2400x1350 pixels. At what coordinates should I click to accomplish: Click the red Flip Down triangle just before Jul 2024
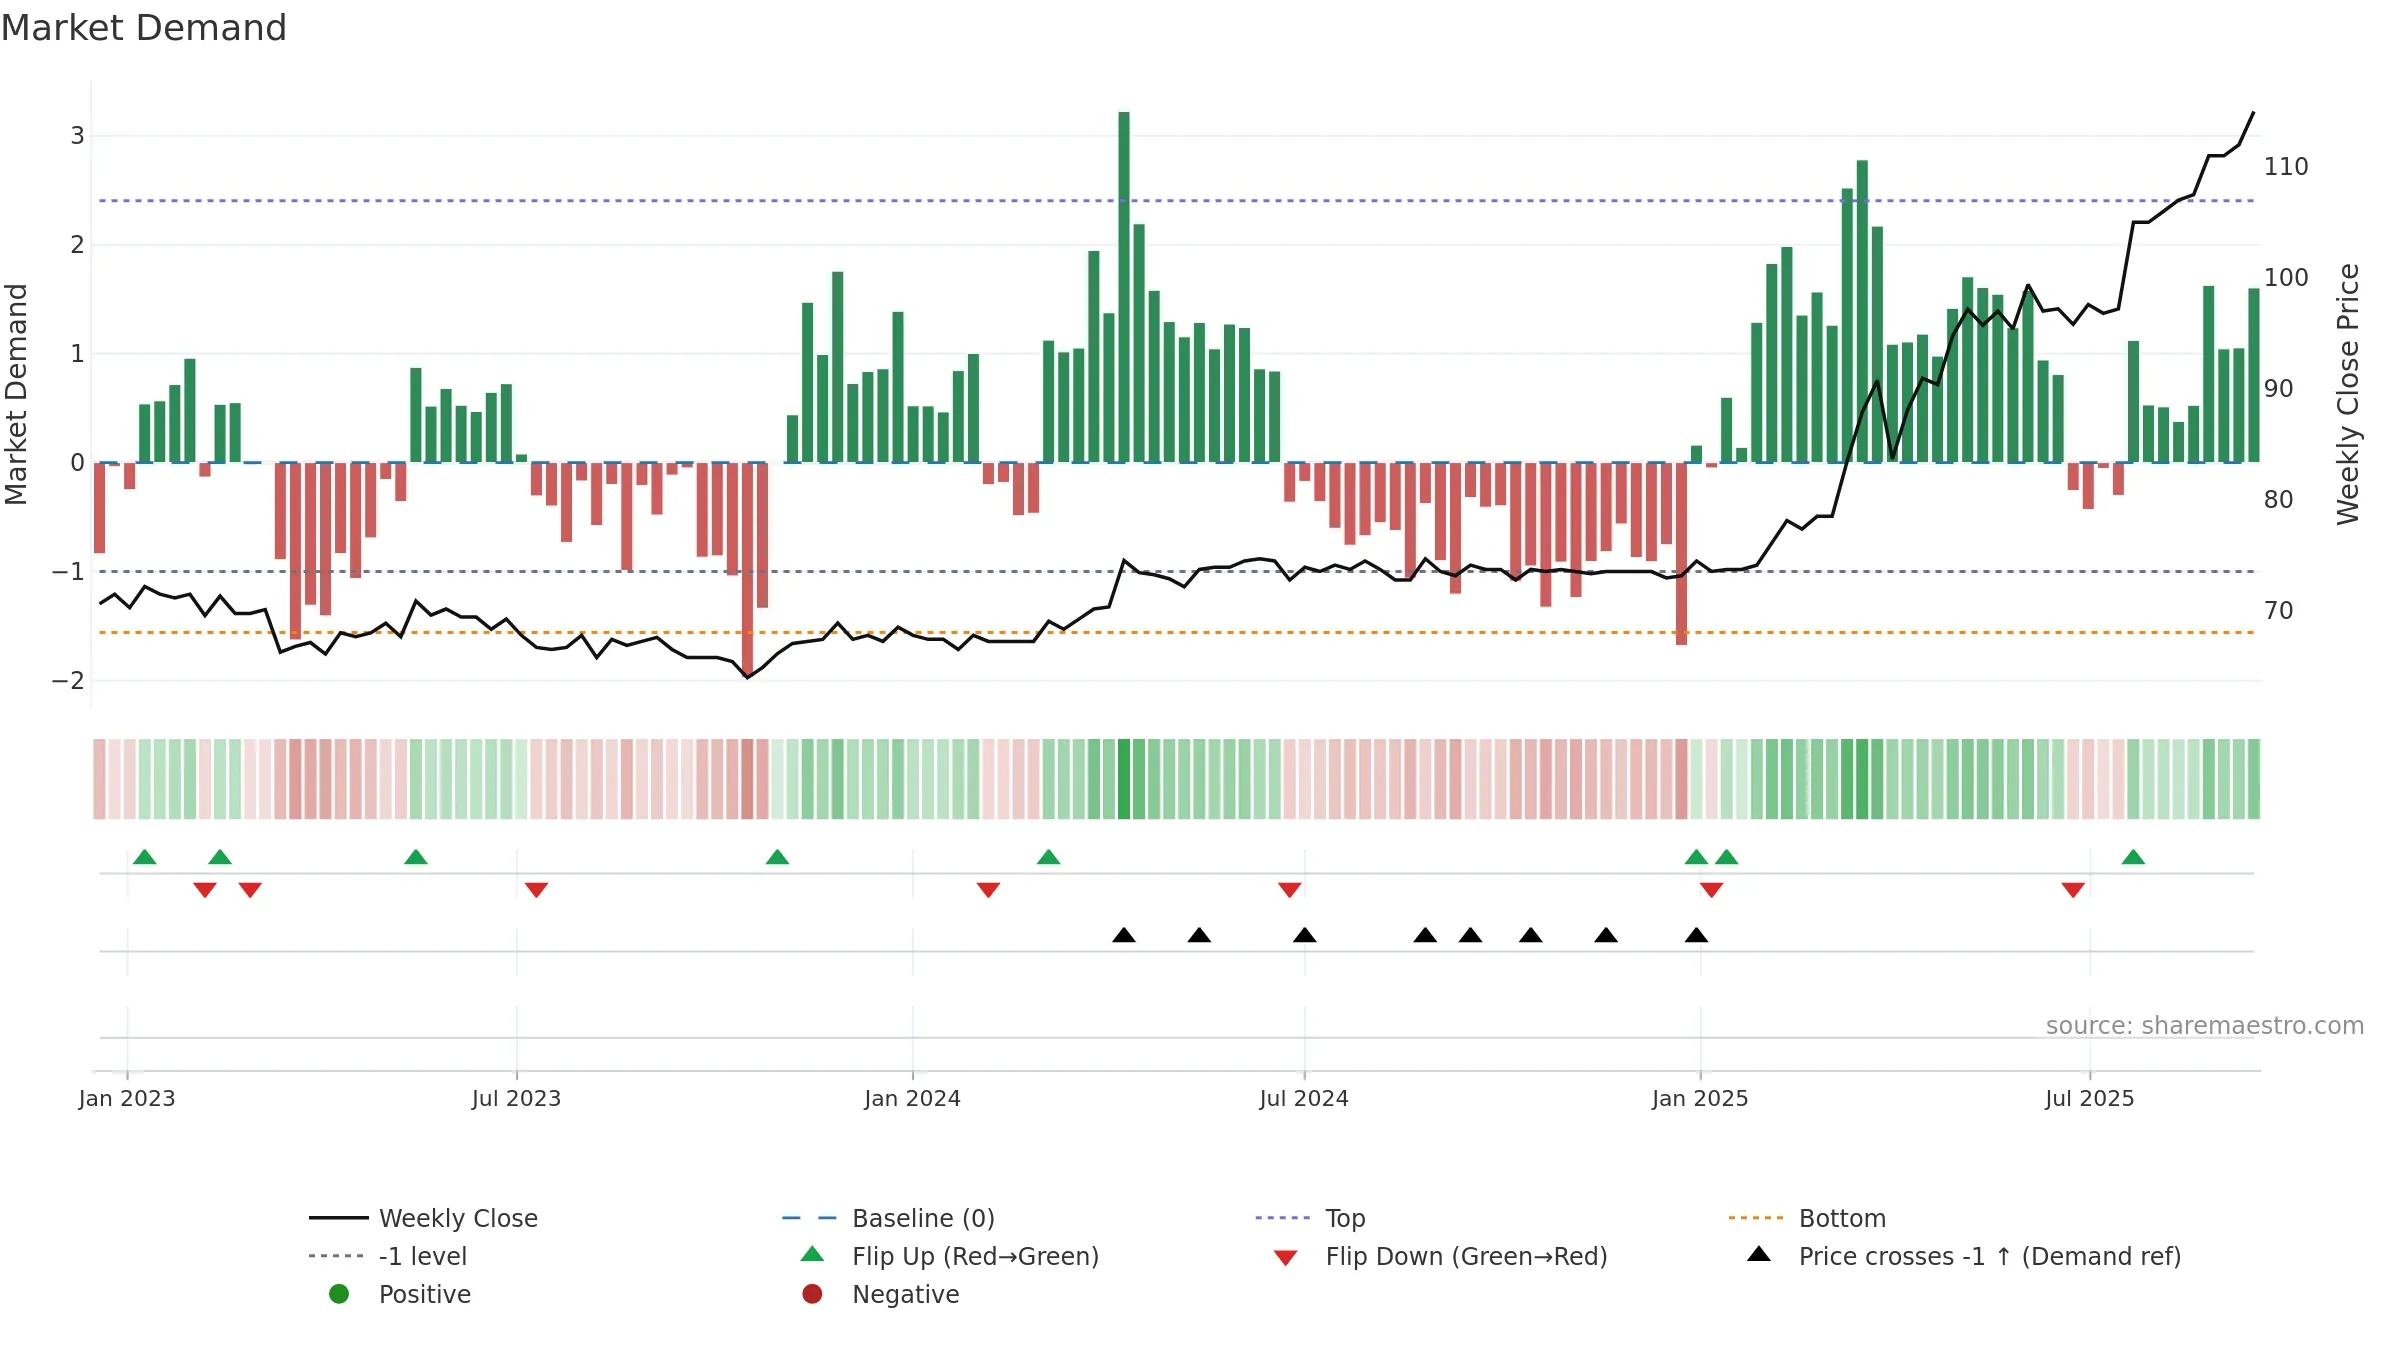[1289, 890]
